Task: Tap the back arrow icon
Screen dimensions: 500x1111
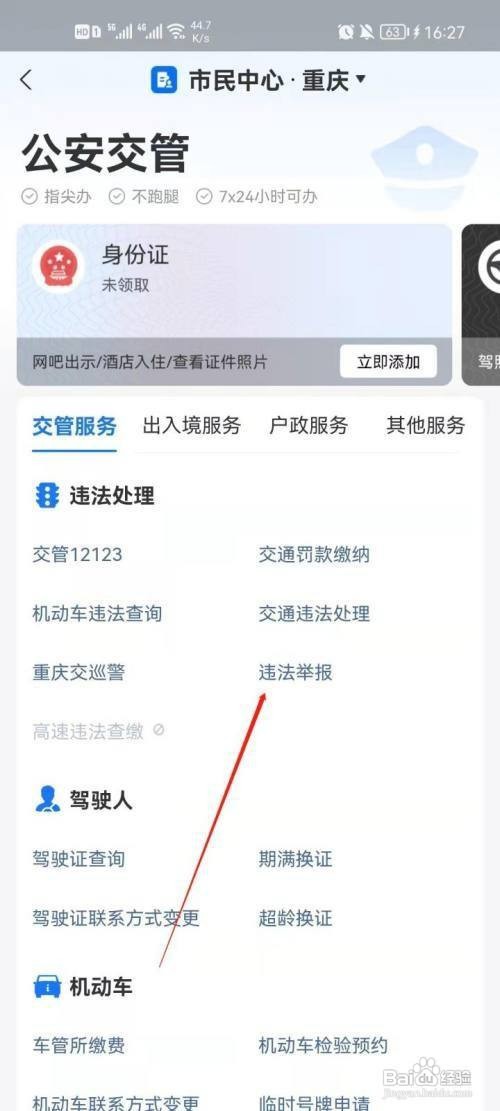Action: (26, 80)
